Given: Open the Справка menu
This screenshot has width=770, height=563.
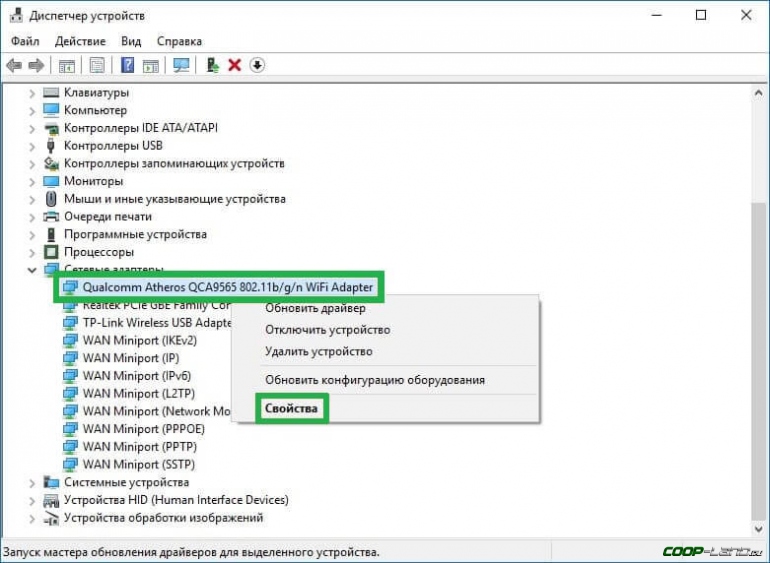Looking at the screenshot, I should point(179,41).
